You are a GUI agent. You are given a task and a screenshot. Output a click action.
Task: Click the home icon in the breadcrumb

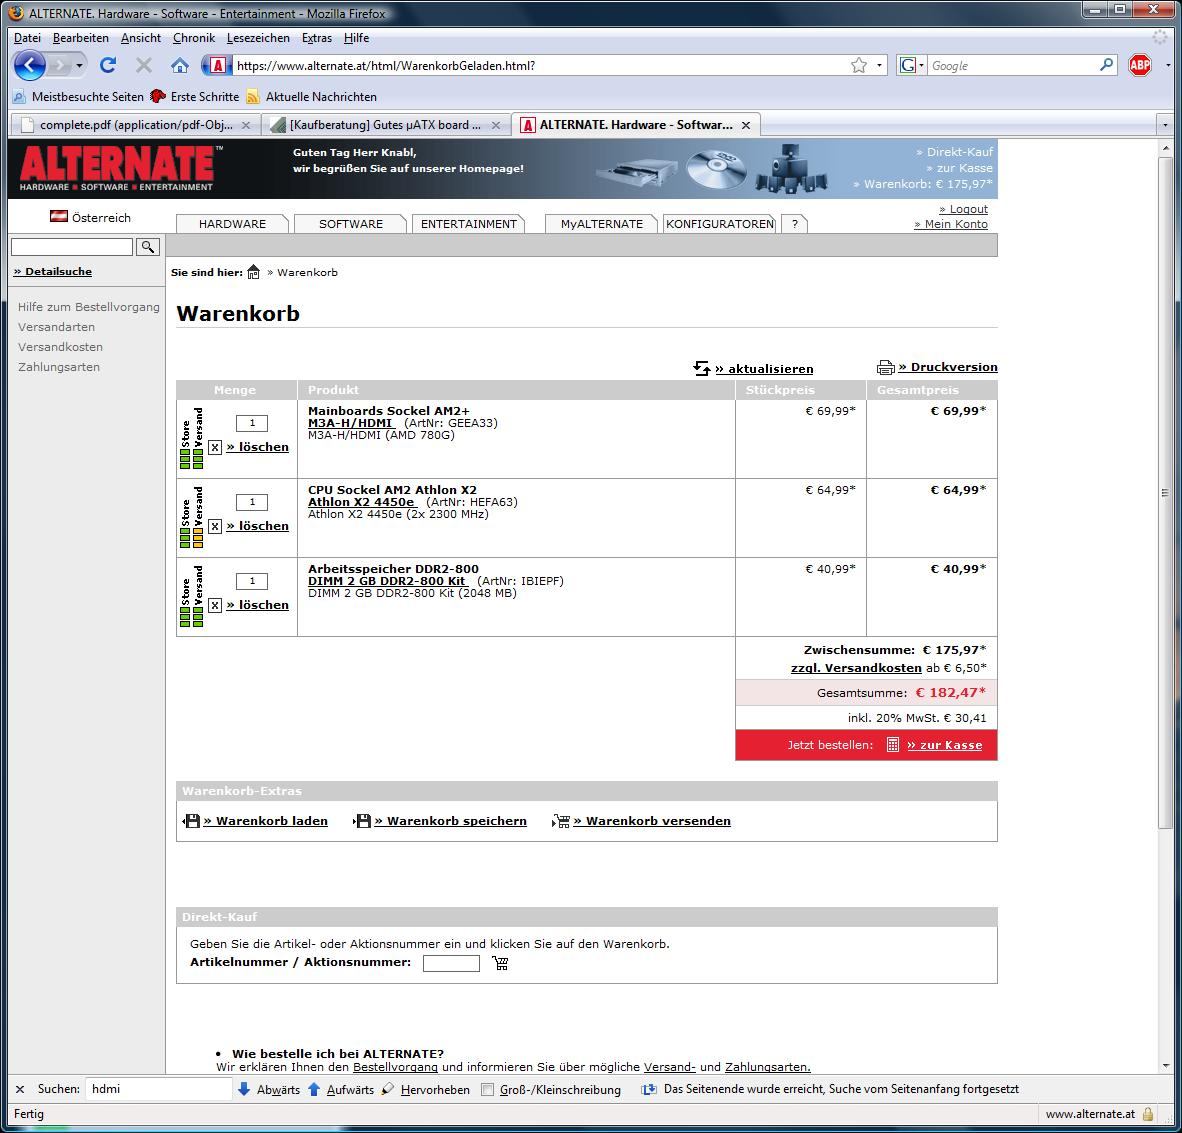(253, 272)
